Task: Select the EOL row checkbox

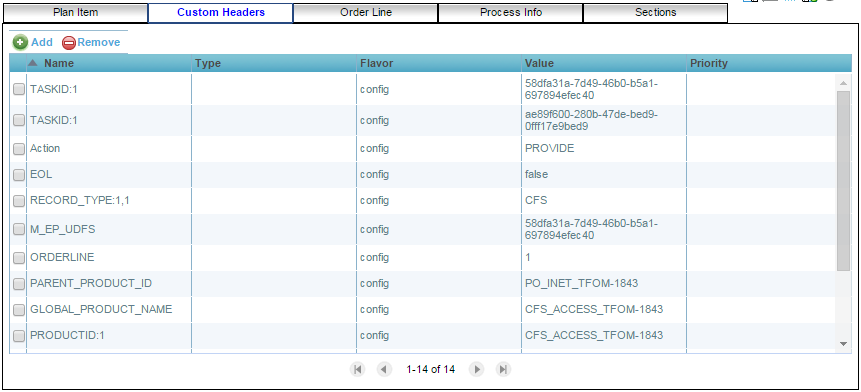Action: pos(19,175)
